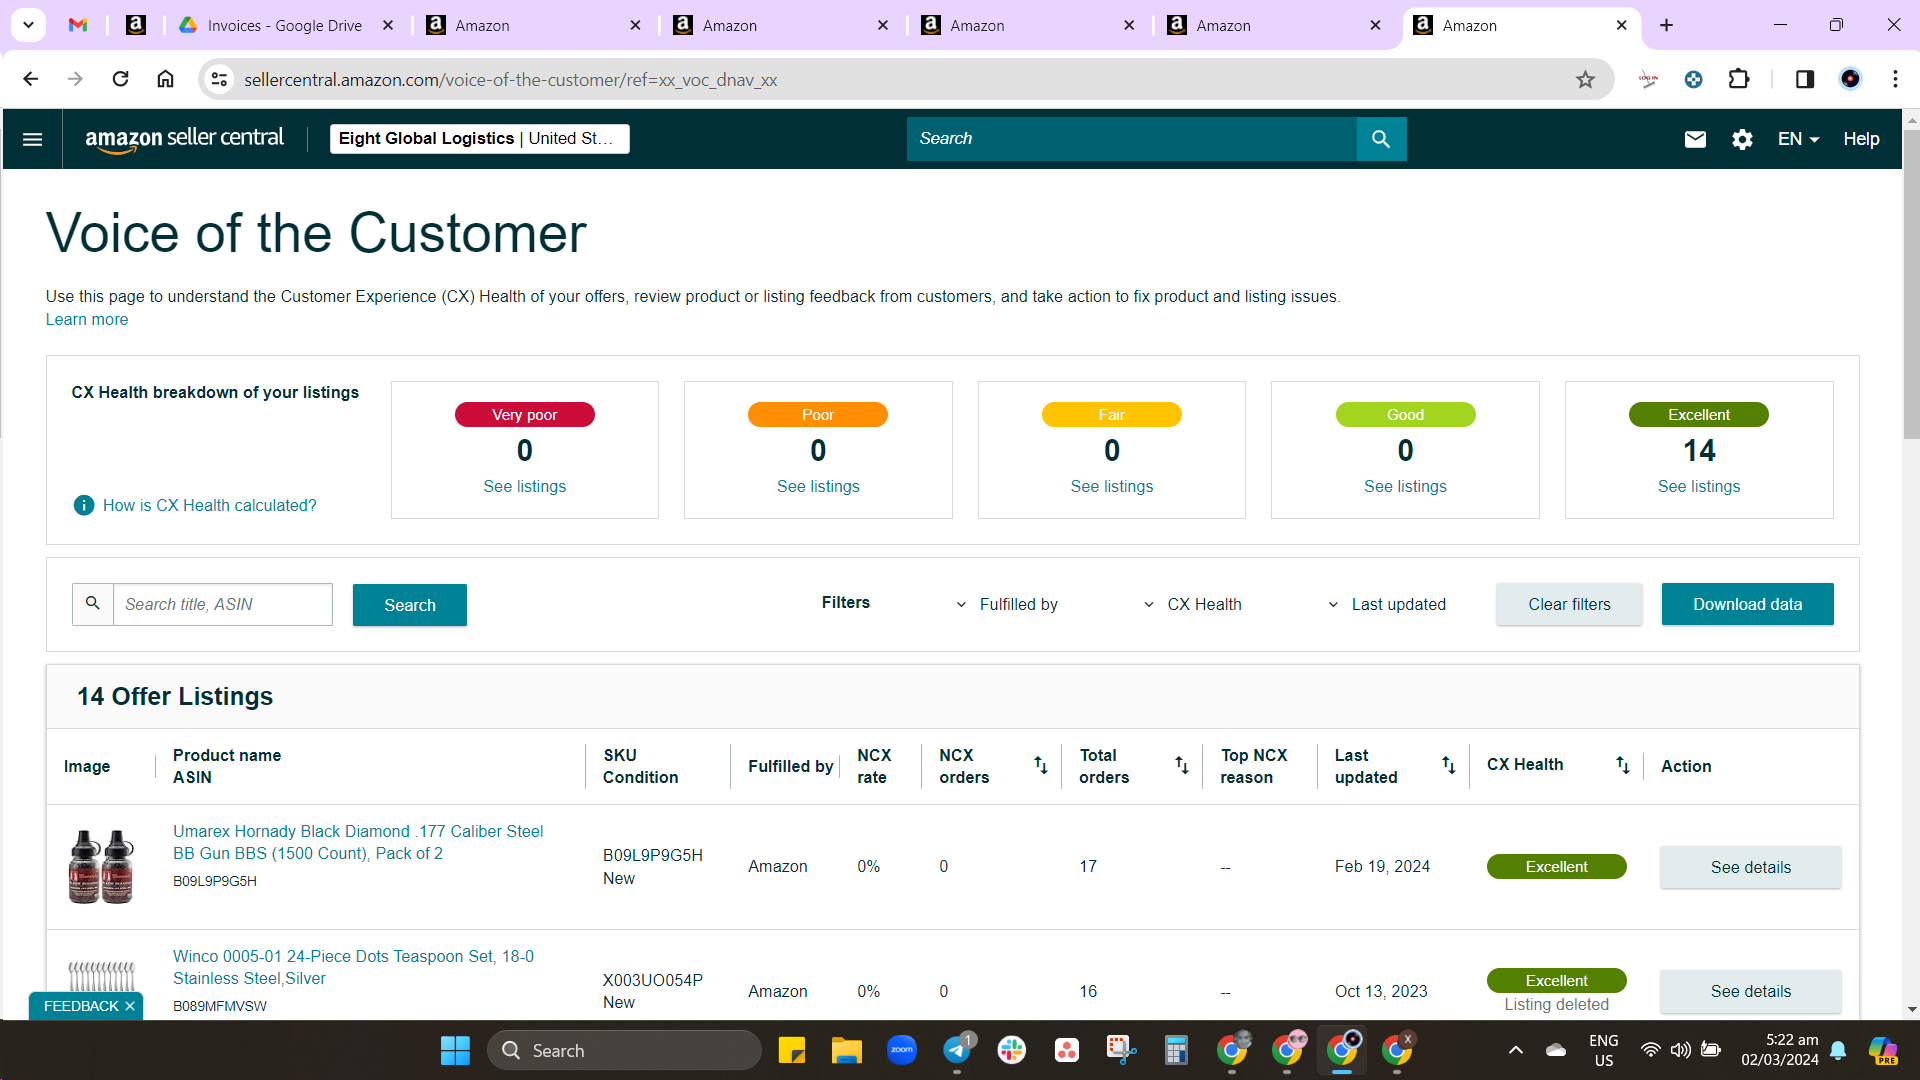Sort the table by Last updated

[1448, 765]
